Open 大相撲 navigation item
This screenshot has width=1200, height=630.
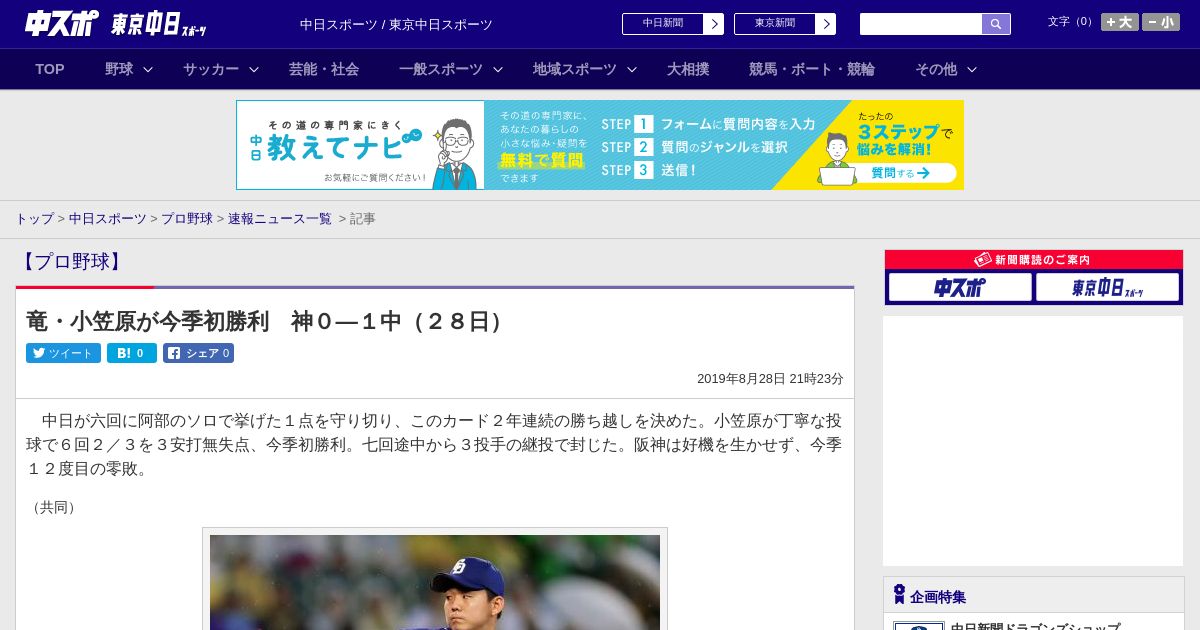click(x=688, y=69)
